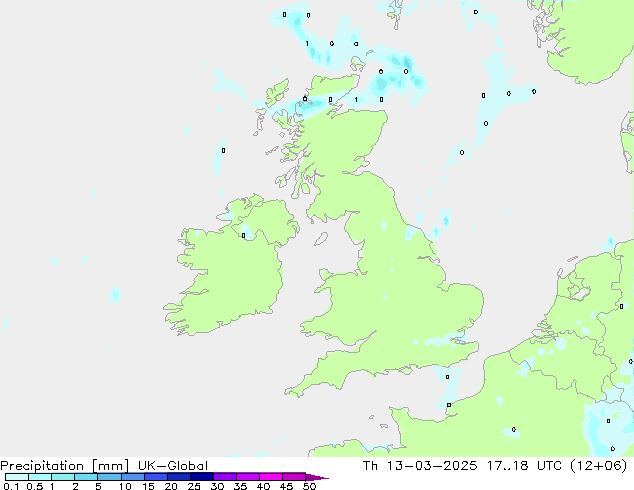Select the 2–5 mm legend swatch
Viewport: 634px width, 490px height.
(86, 477)
